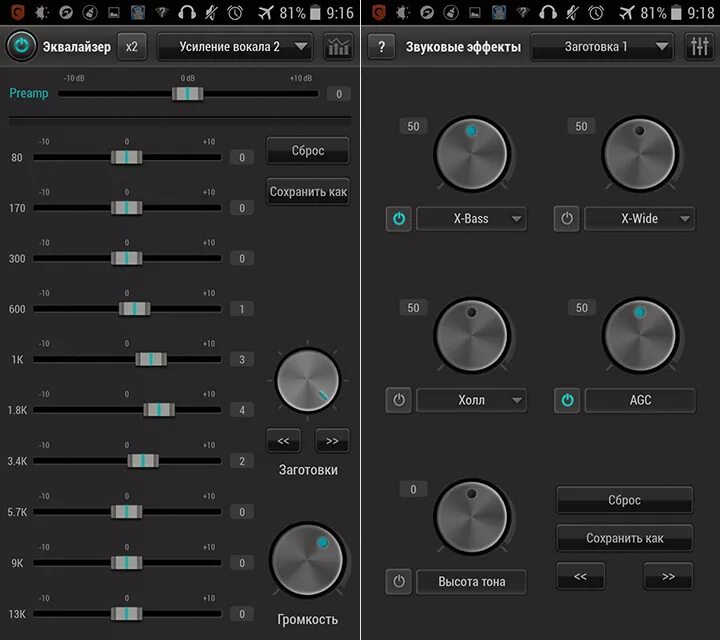Open the 'Заготовка 1' effects preset dropdown
This screenshot has width=720, height=640.
tap(602, 46)
